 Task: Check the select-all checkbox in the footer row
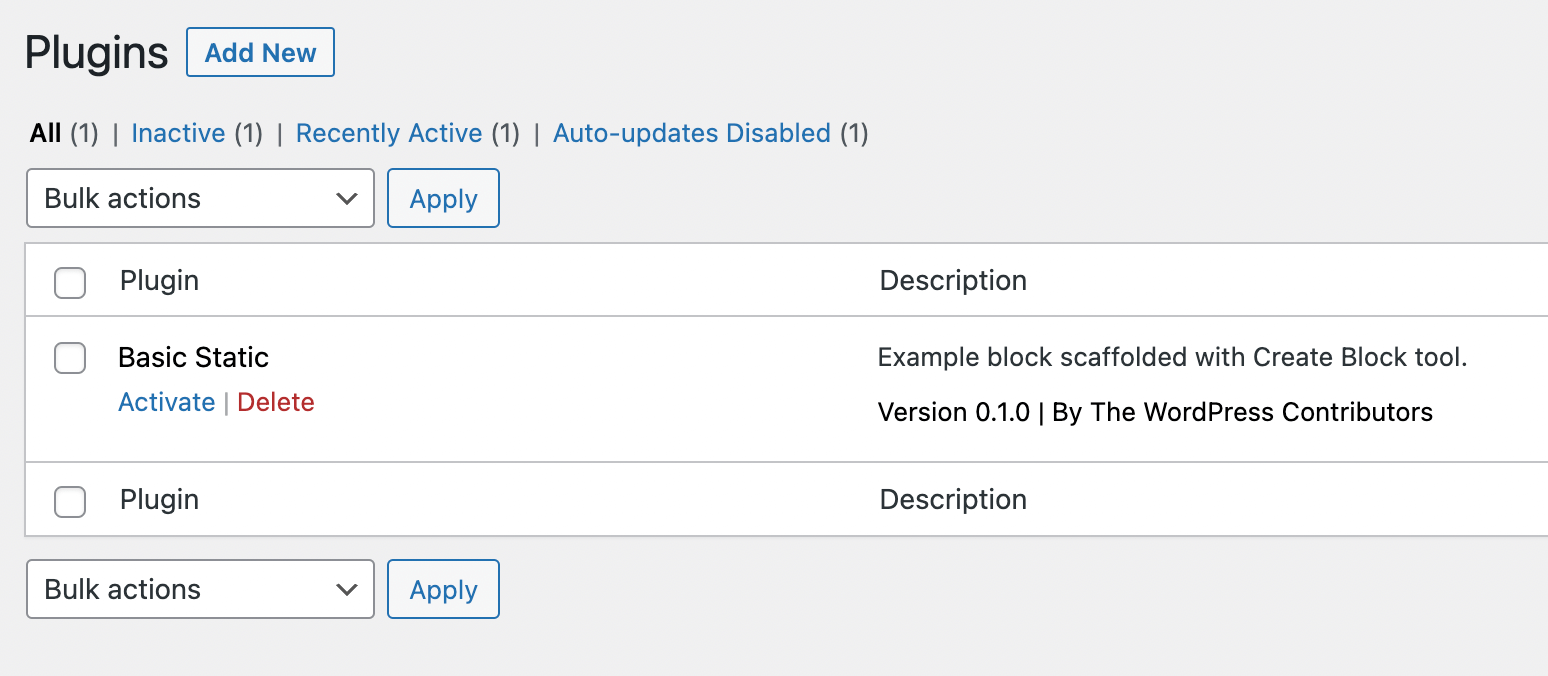pyautogui.click(x=70, y=502)
